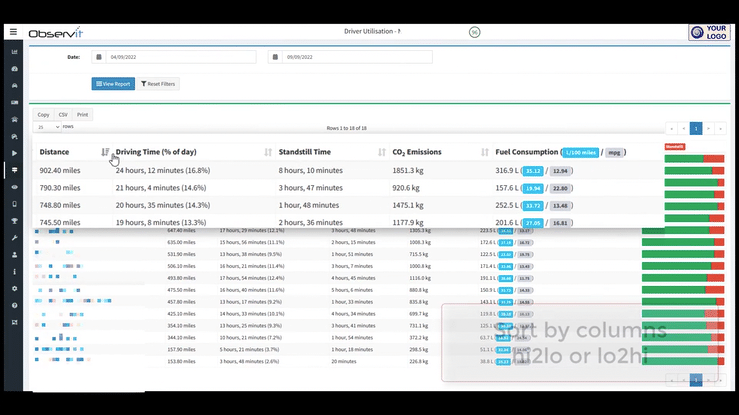This screenshot has width=739, height=415.
Task: Toggle fuel units to mpg
Action: [614, 153]
